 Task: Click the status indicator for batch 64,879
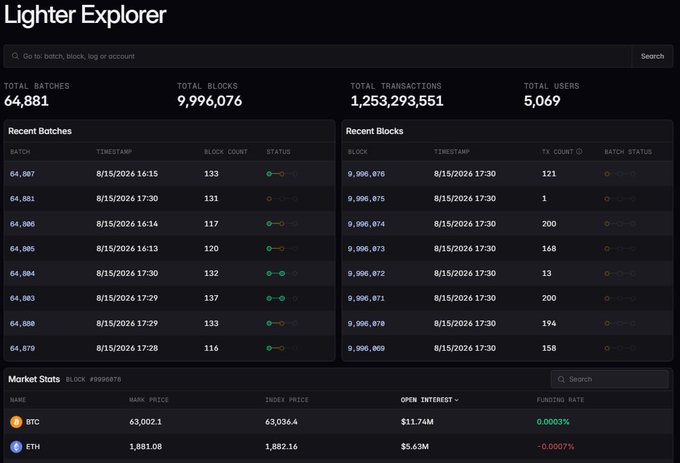pyautogui.click(x=281, y=348)
